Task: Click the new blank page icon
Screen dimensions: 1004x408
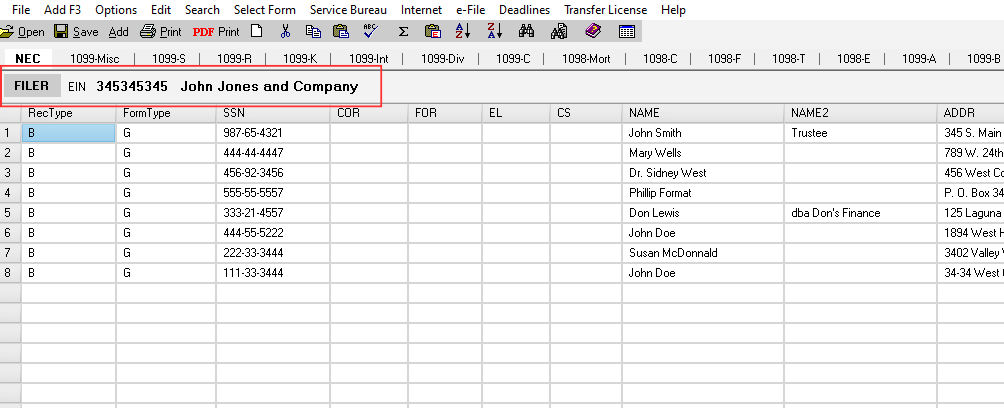Action: pyautogui.click(x=256, y=32)
